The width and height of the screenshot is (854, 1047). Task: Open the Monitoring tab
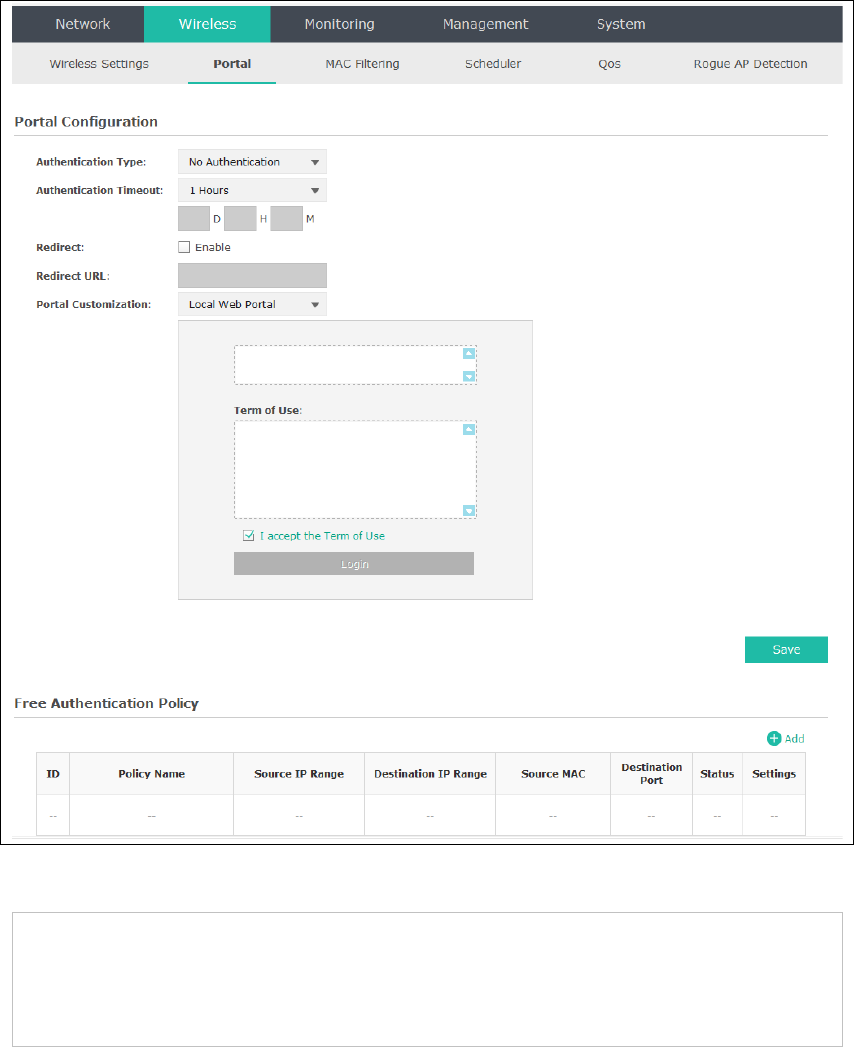339,24
